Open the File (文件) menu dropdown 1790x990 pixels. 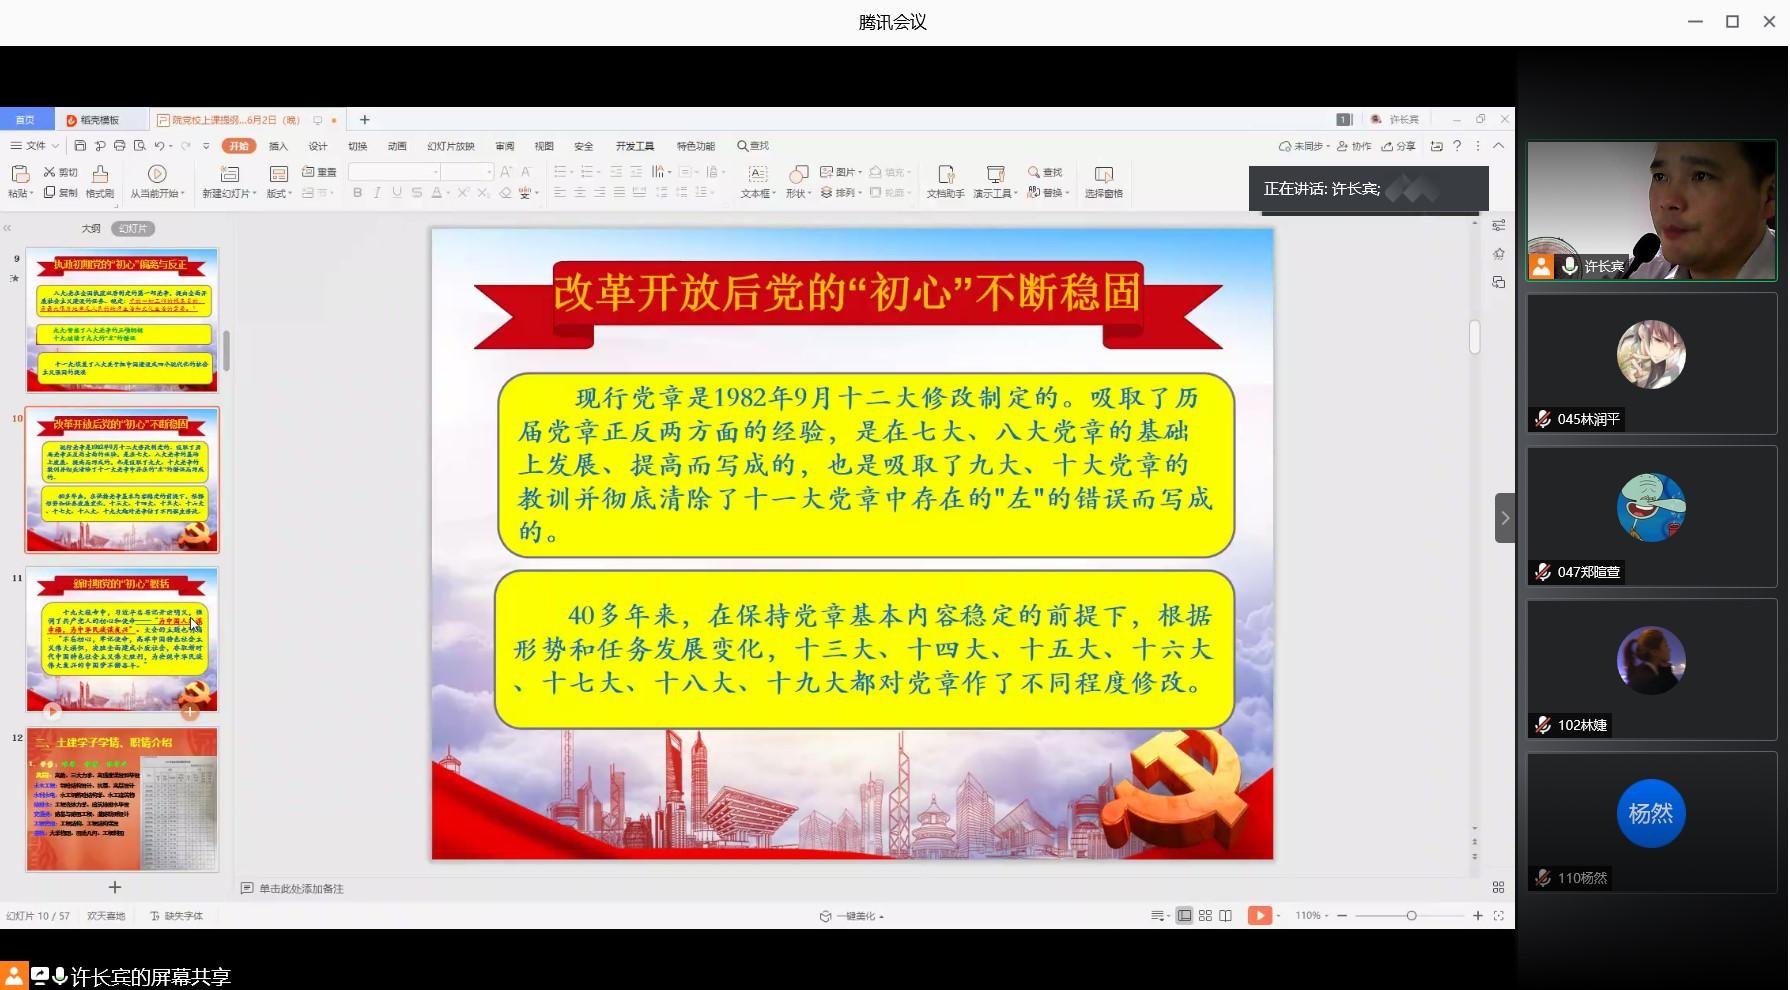click(x=35, y=146)
